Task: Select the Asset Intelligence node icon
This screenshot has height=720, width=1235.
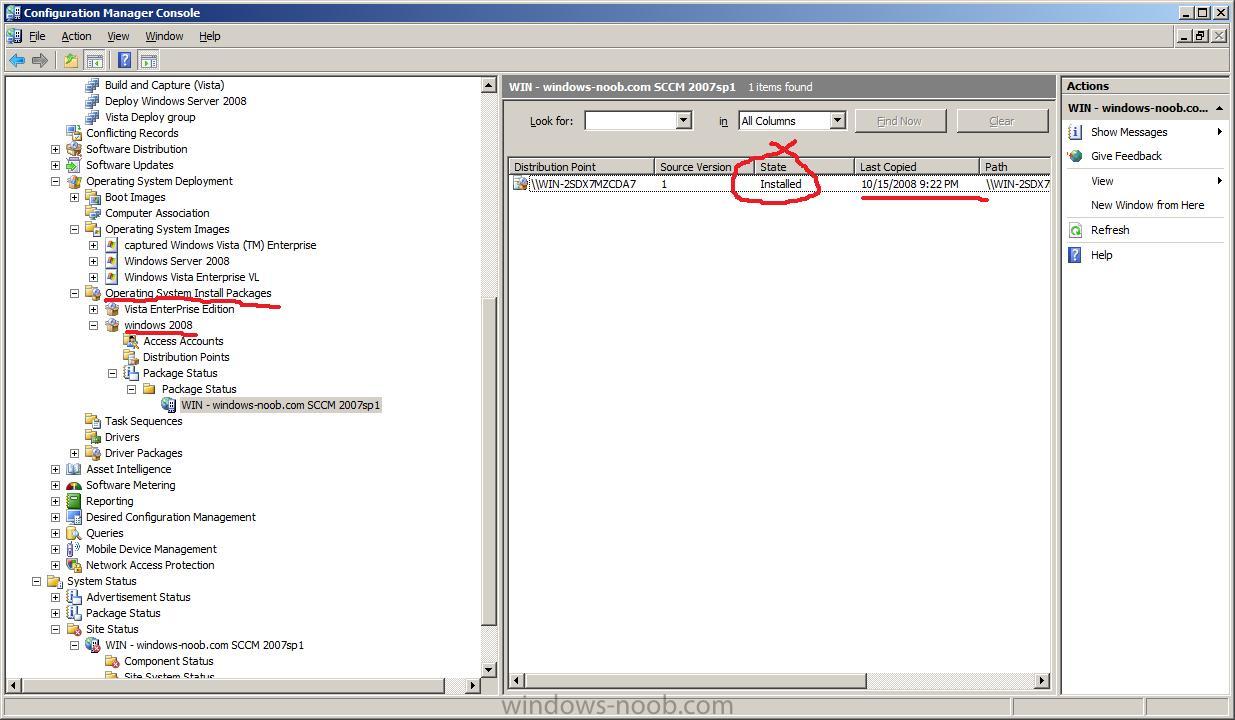Action: click(74, 469)
